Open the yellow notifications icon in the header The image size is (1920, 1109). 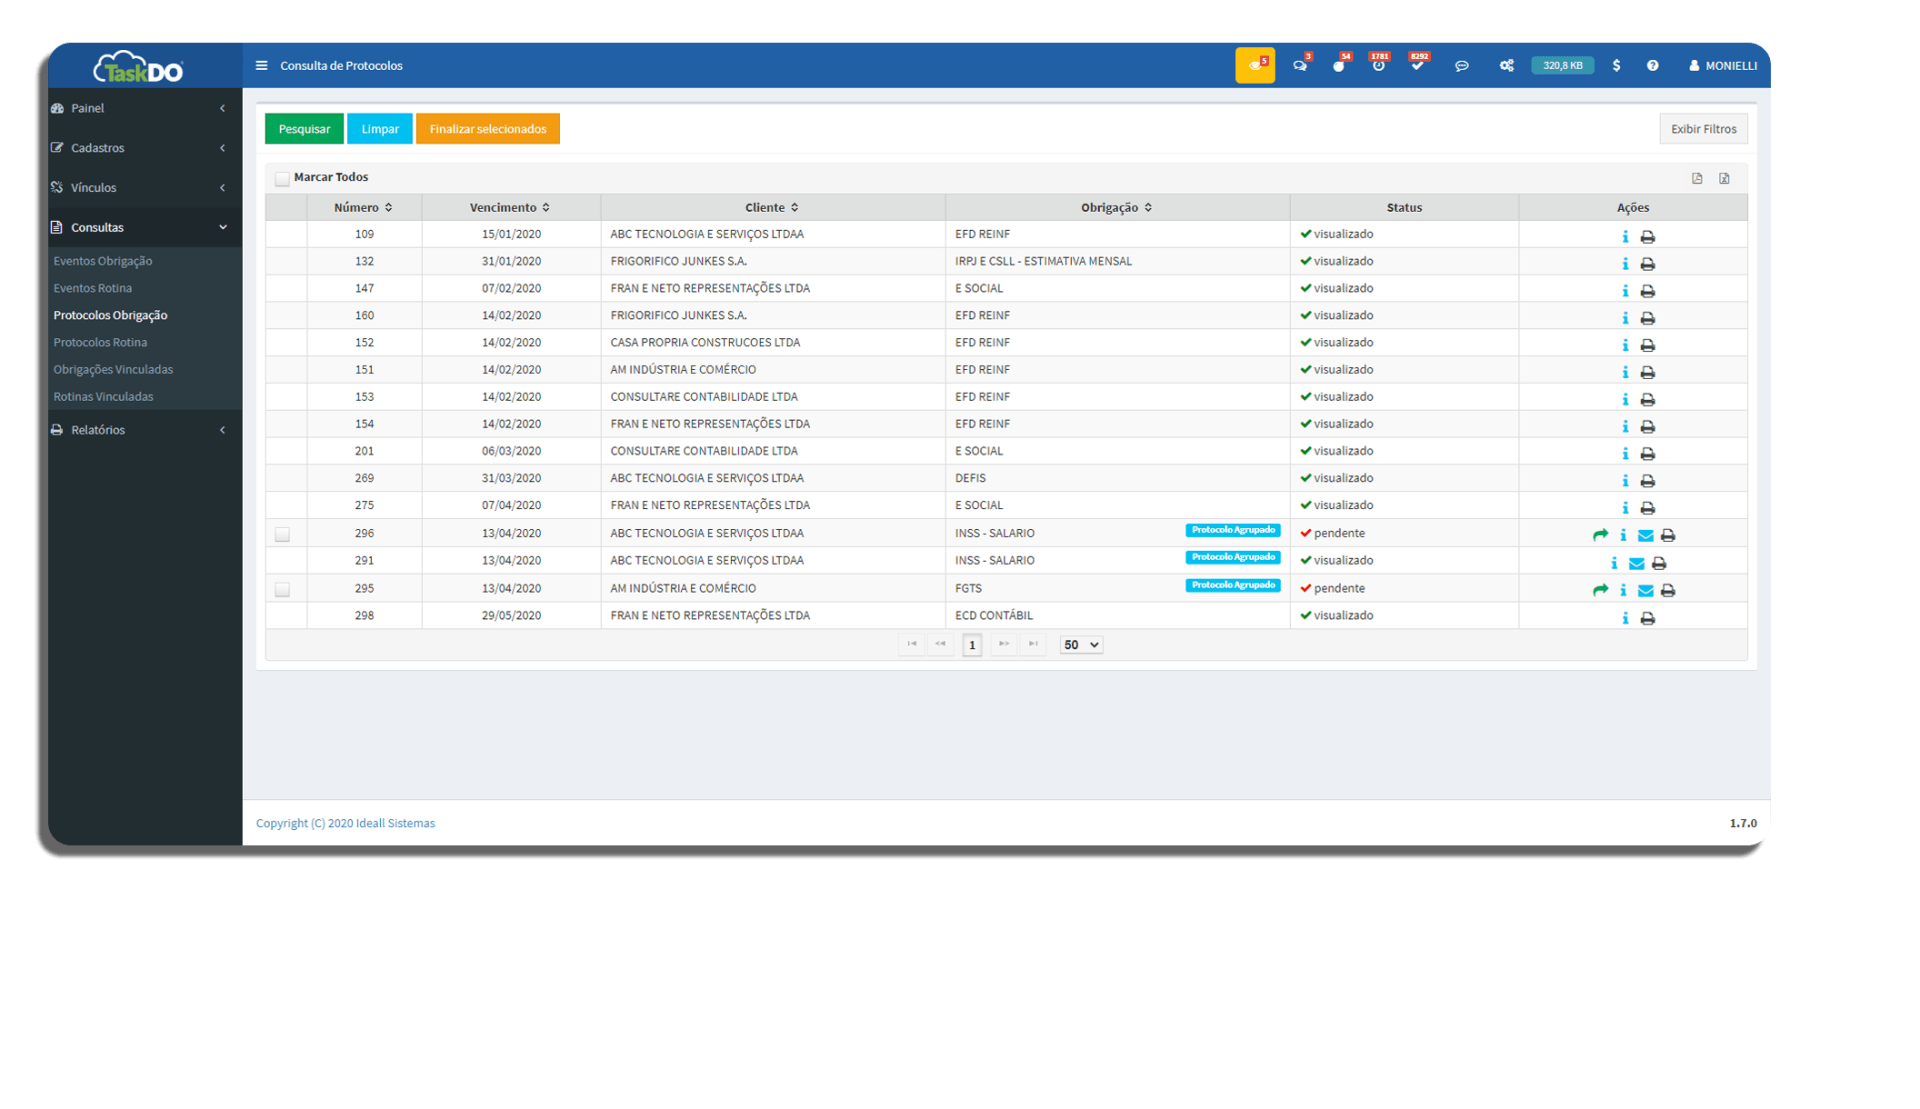coord(1255,65)
